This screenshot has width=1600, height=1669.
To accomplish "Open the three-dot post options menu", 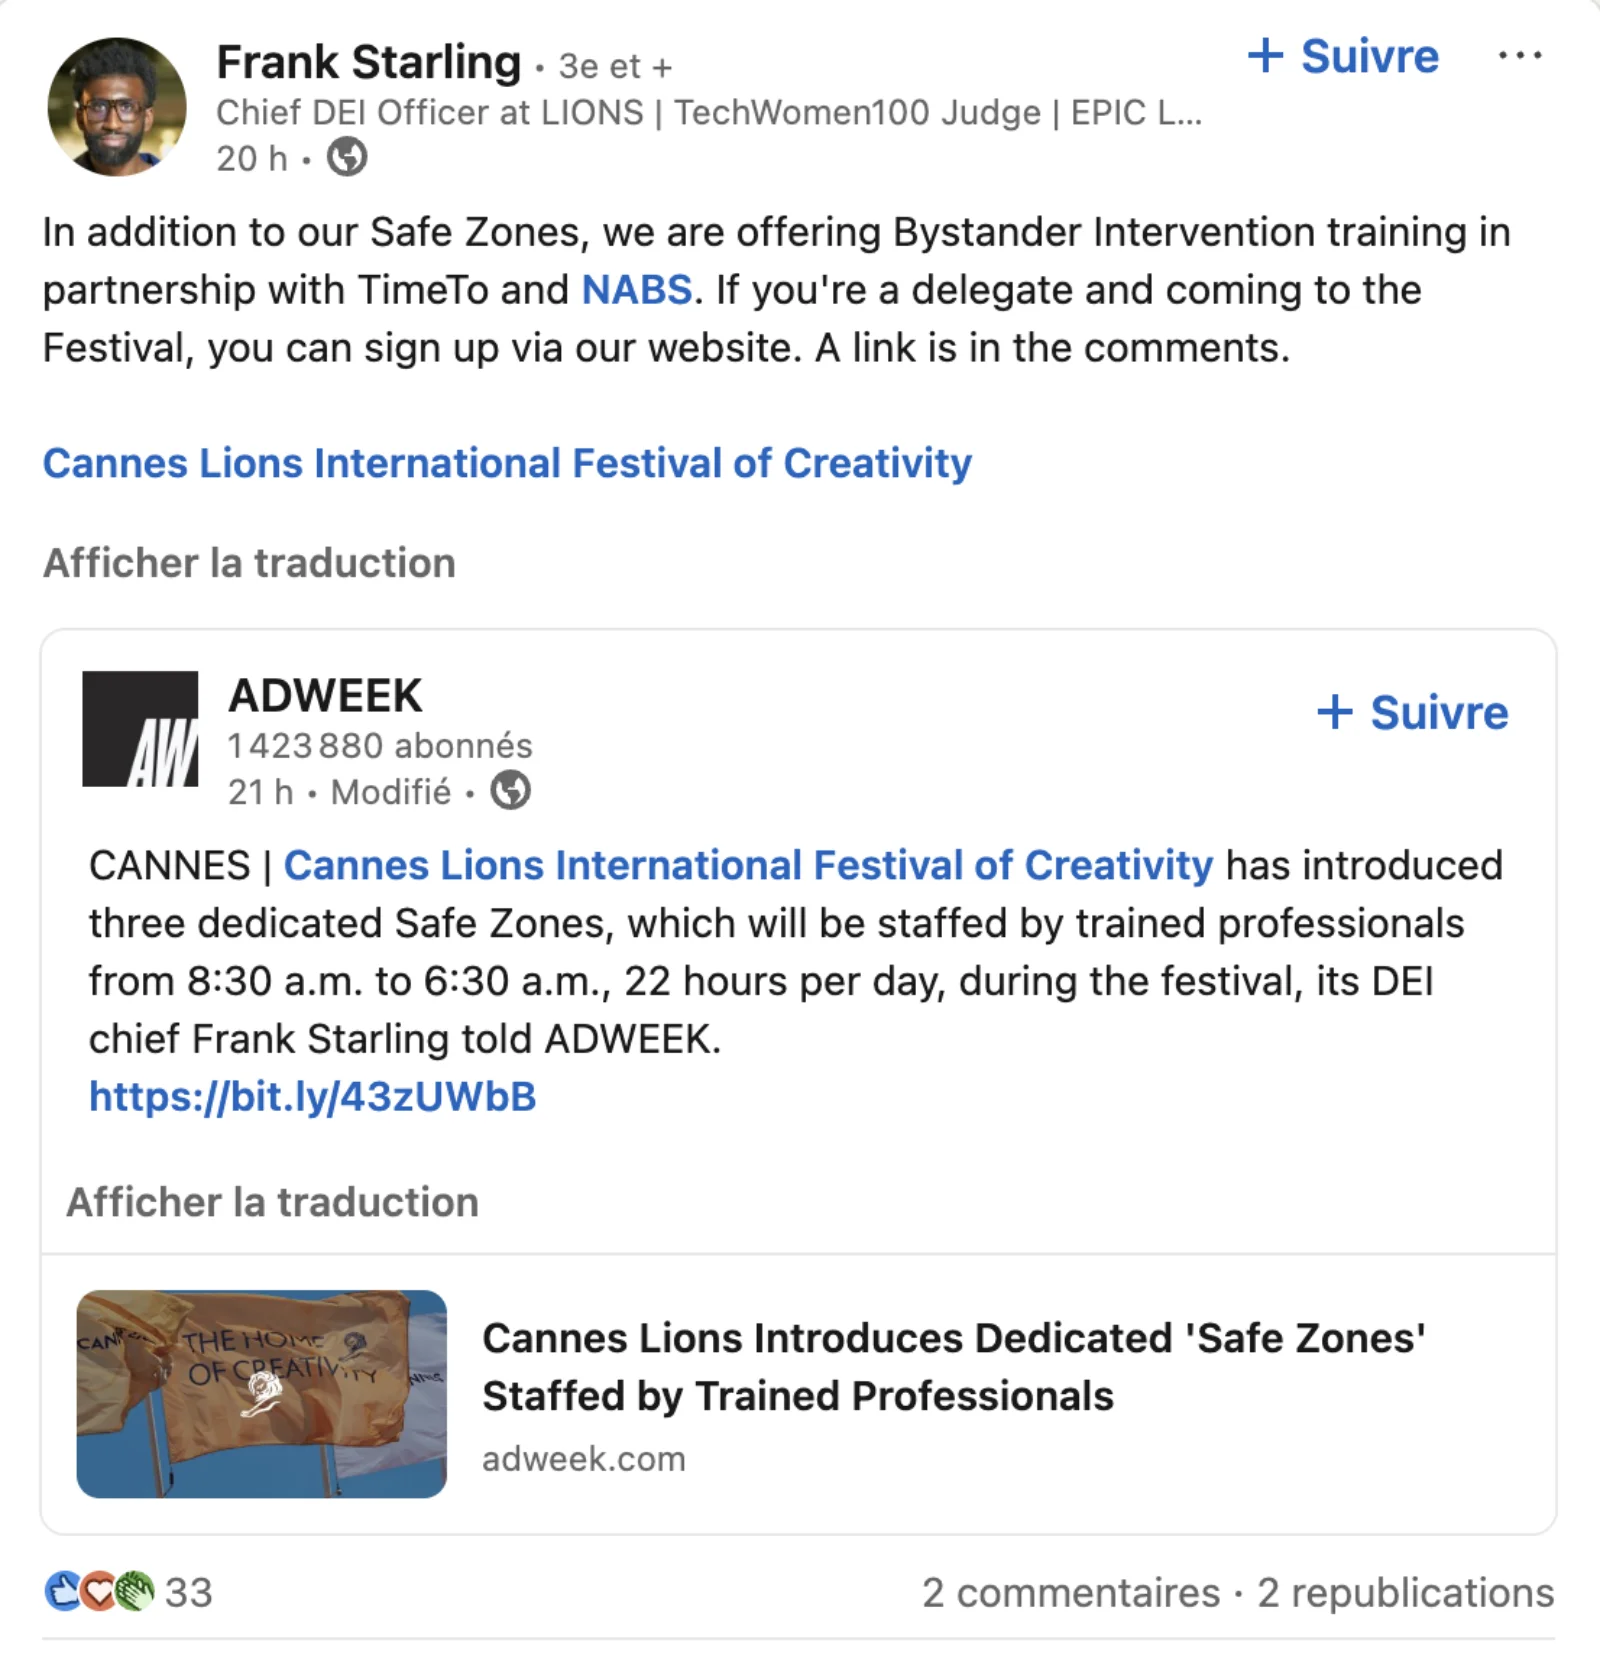I will 1519,56.
